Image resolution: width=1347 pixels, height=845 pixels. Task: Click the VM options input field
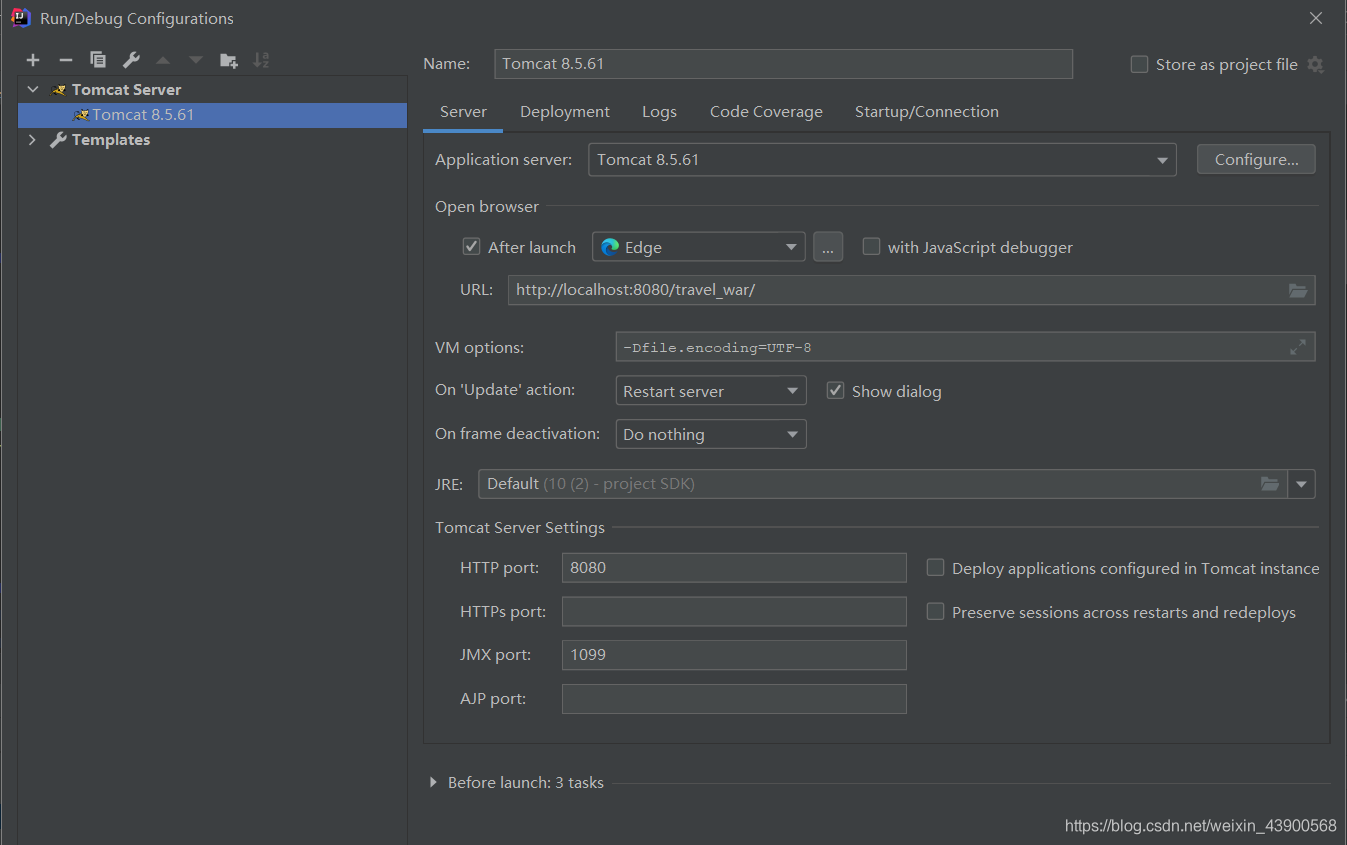tap(965, 347)
